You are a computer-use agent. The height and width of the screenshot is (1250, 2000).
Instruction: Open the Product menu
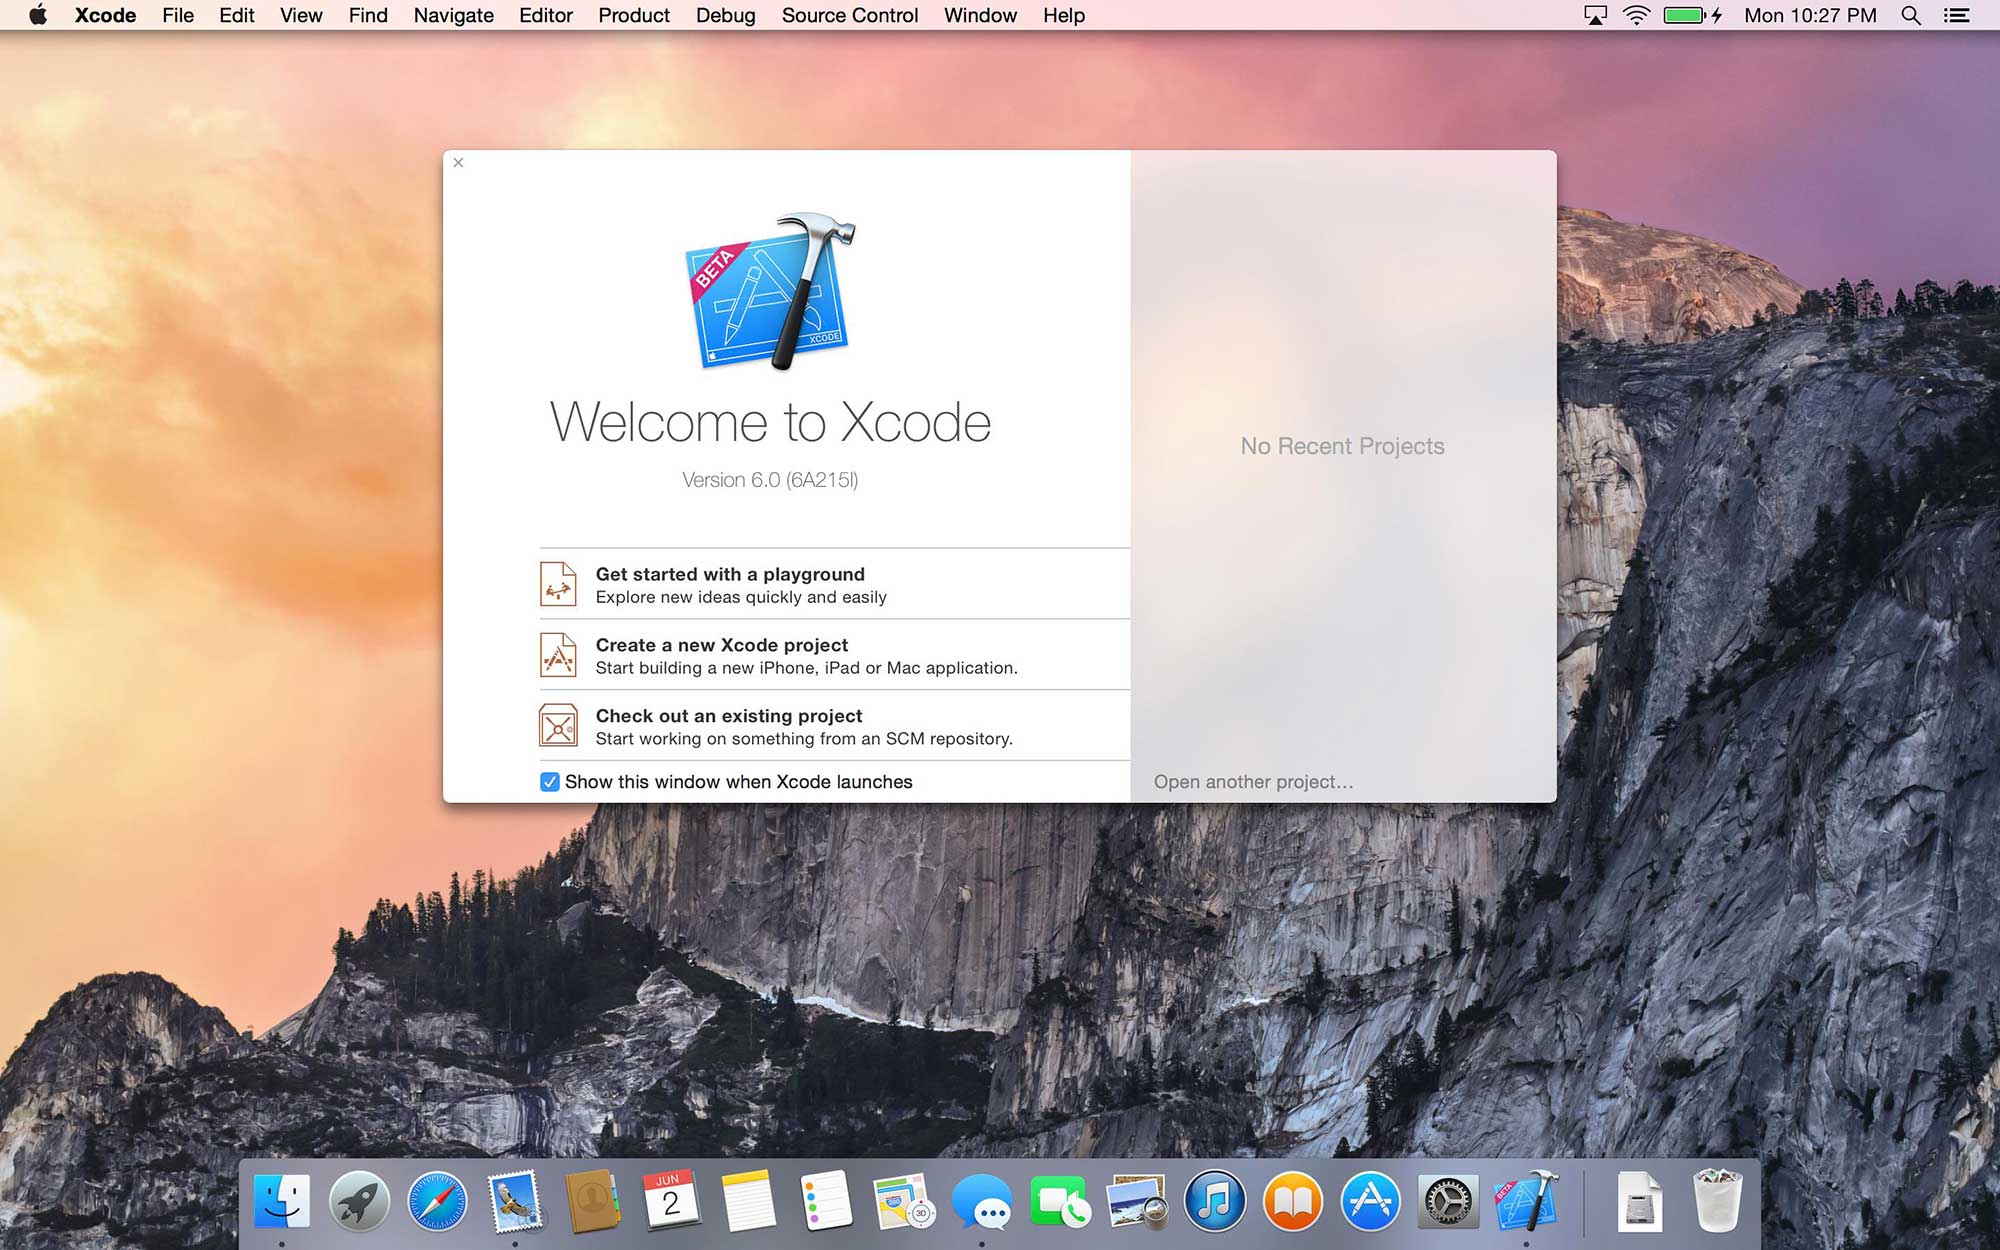coord(634,15)
